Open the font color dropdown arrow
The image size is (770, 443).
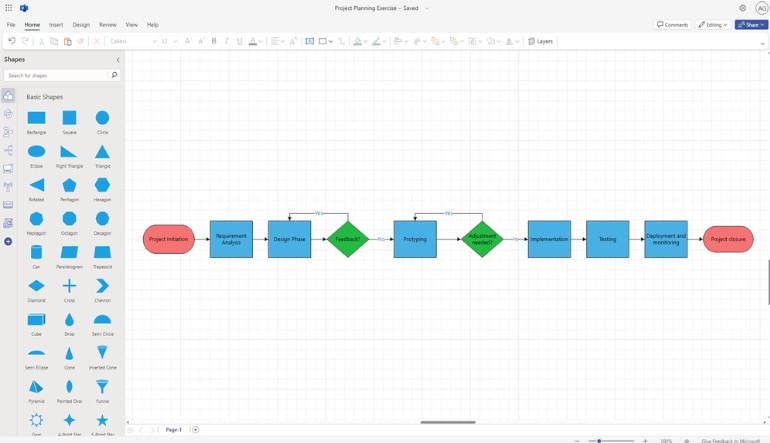click(261, 41)
